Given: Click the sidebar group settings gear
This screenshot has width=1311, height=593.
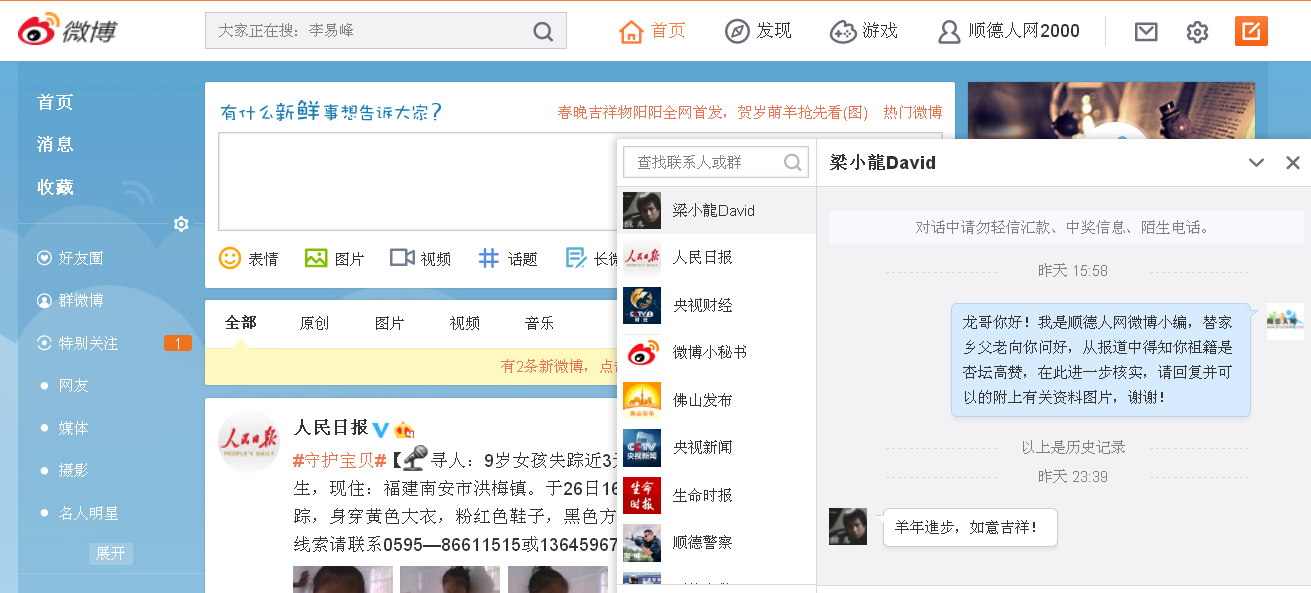Looking at the screenshot, I should 181,224.
